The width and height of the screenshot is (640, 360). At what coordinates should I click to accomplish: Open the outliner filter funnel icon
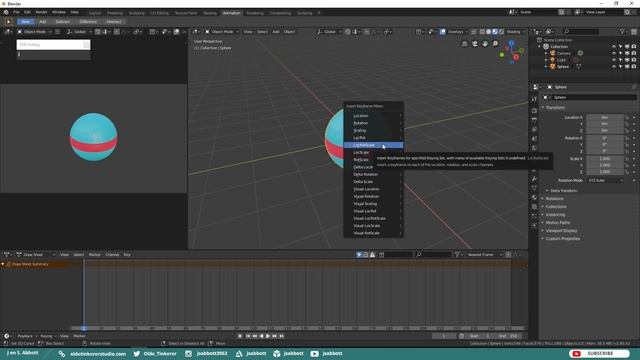(622, 31)
